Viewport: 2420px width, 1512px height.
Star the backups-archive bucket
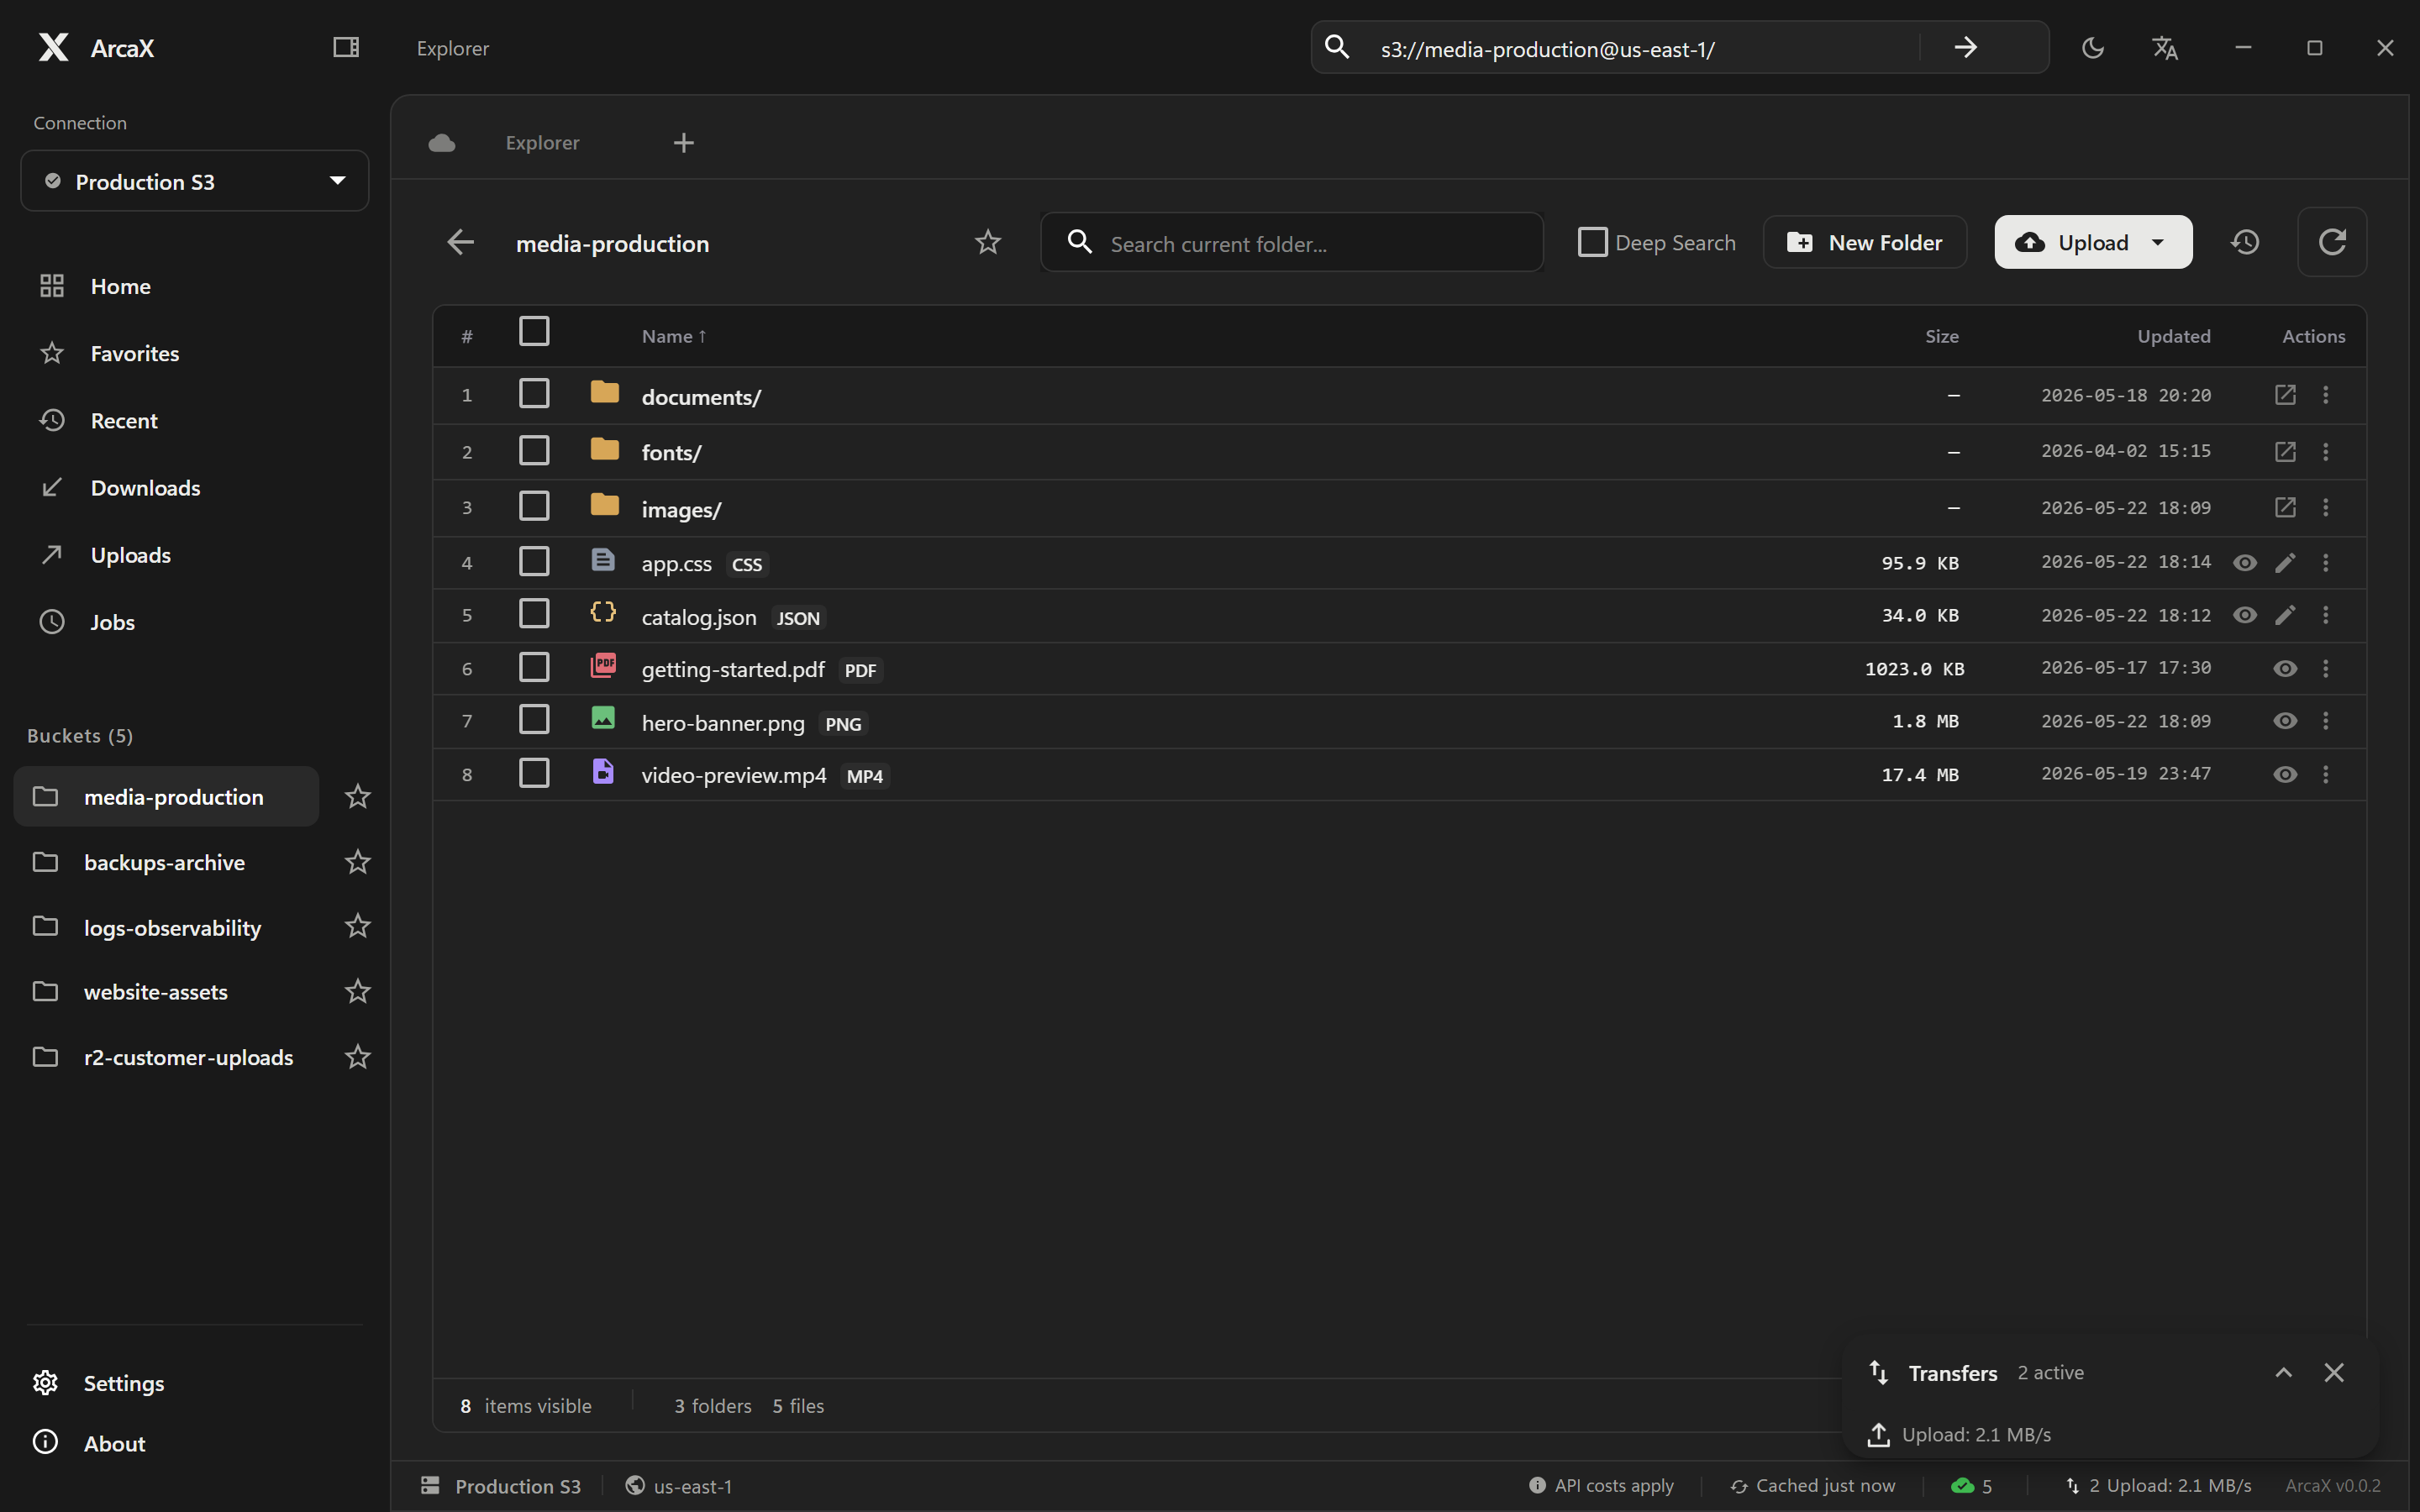pyautogui.click(x=357, y=861)
